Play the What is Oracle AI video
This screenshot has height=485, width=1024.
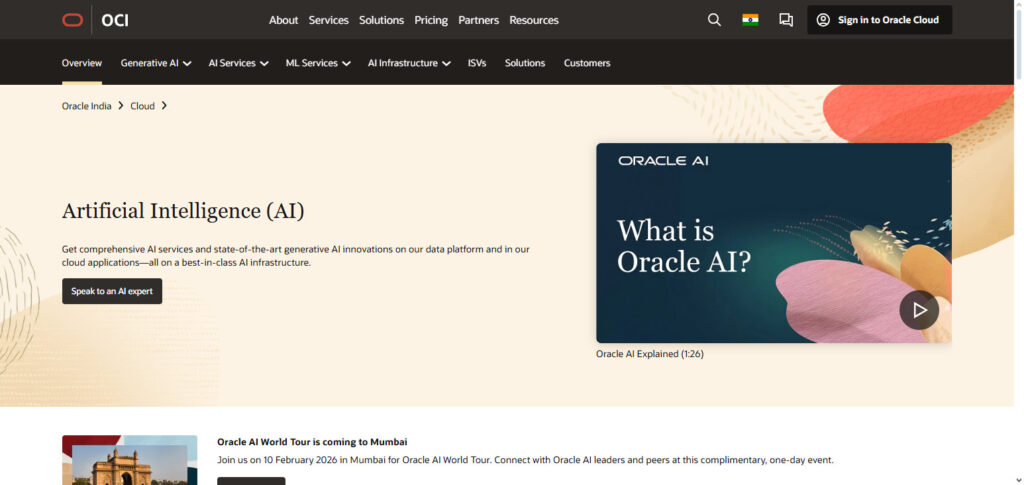coord(919,310)
